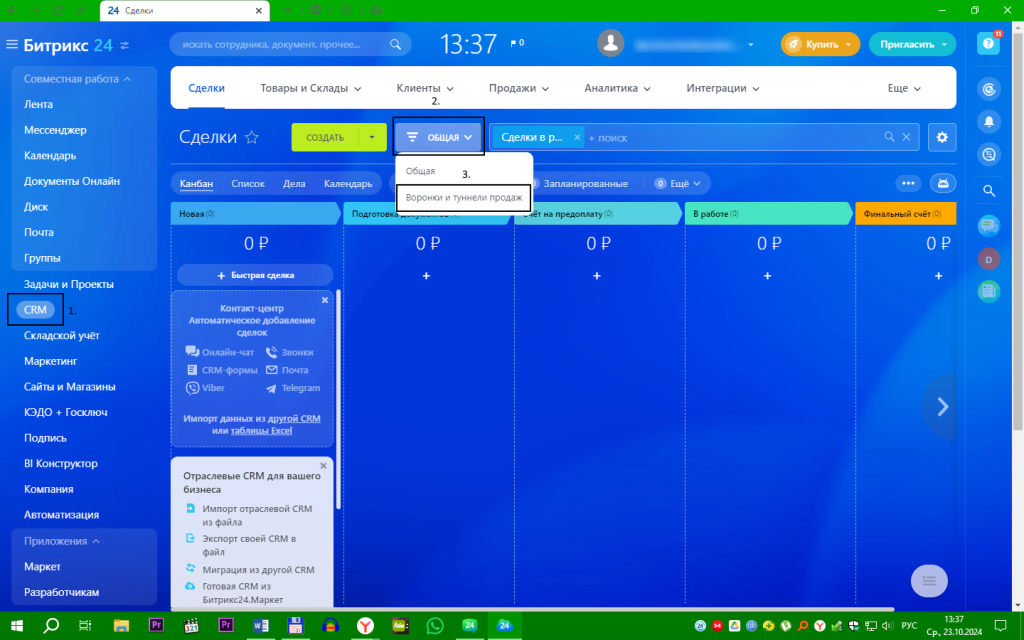The height and width of the screenshot is (640, 1024).
Task: Open the help question mark icon
Action: pos(988,44)
